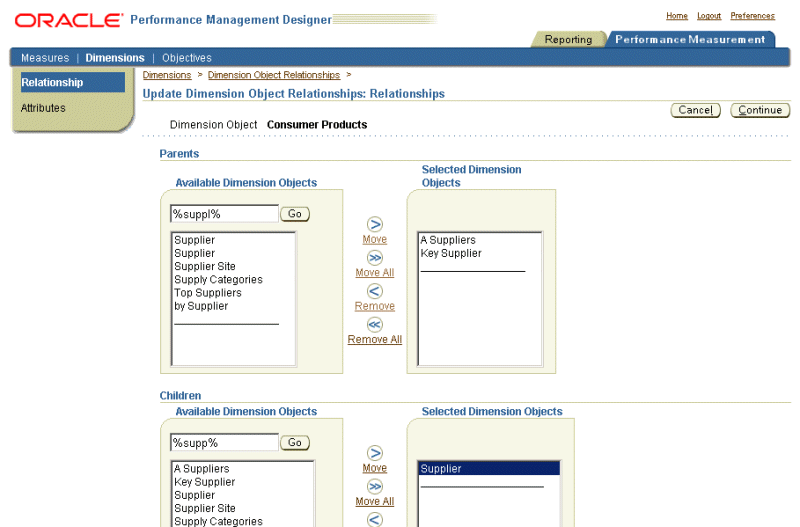Click the Remove All link in Parents section
The height and width of the screenshot is (527, 800).
pyautogui.click(x=375, y=339)
